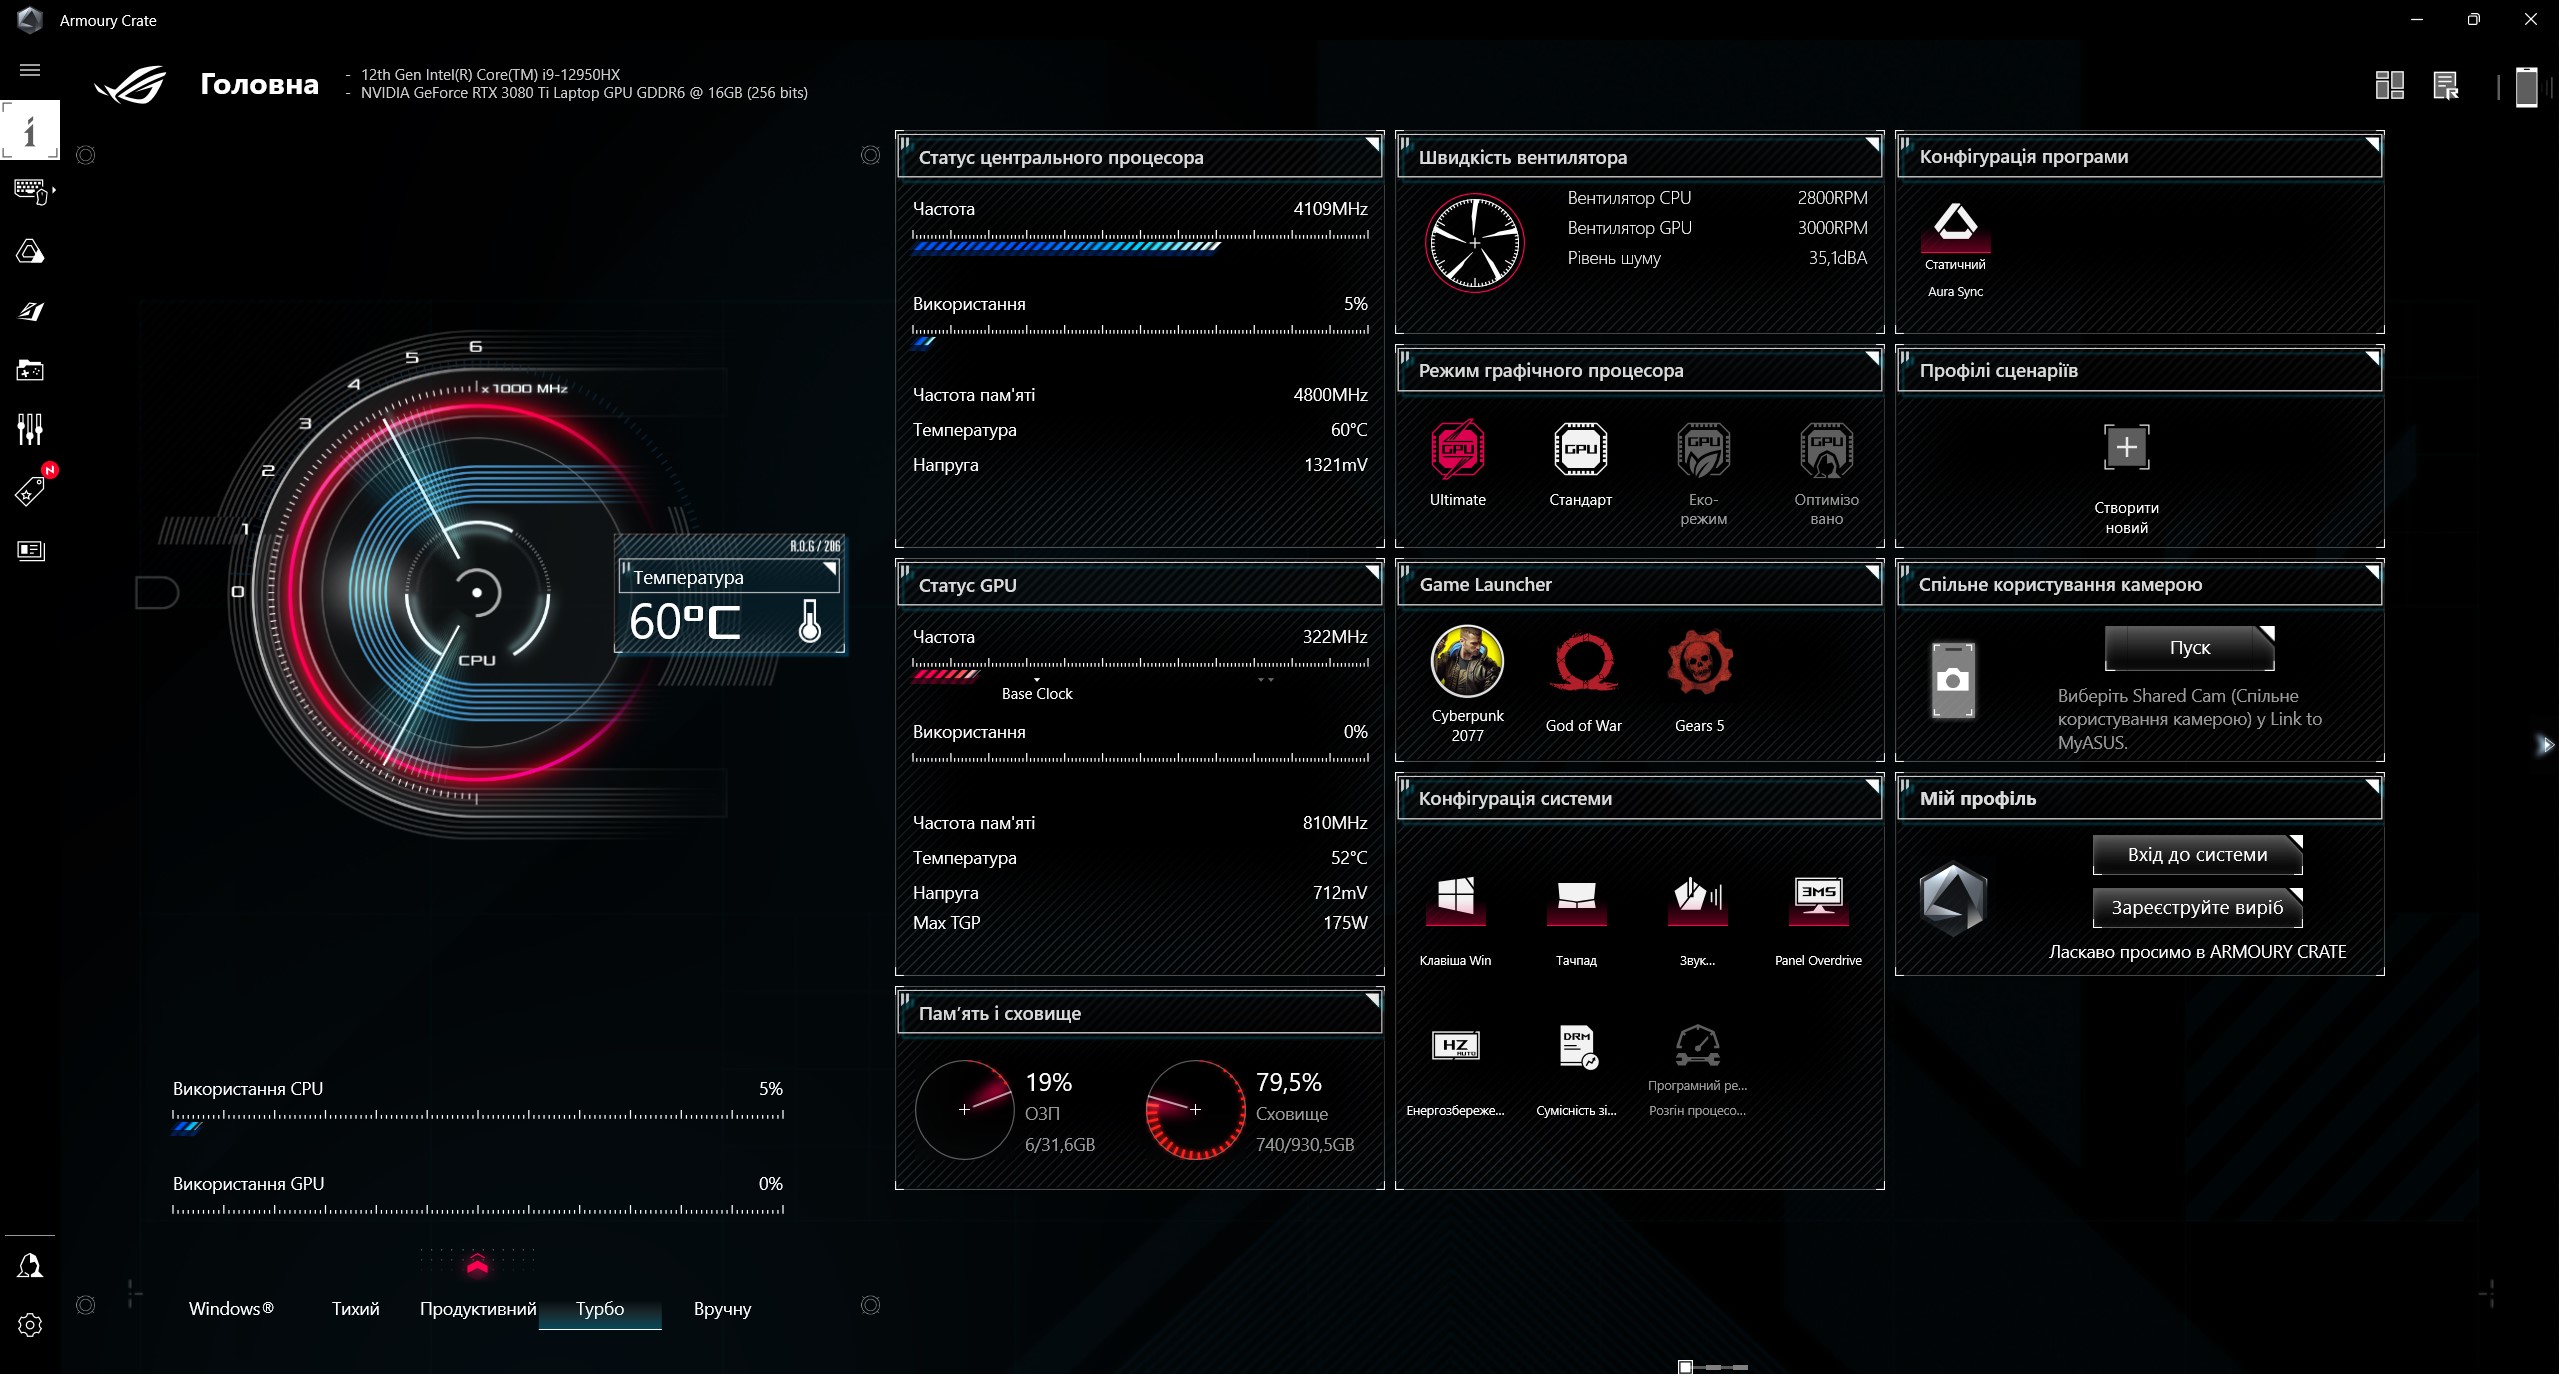Launch Cyberpunk 2077 from Game Launcher
The width and height of the screenshot is (2559, 1374).
tap(1467, 662)
